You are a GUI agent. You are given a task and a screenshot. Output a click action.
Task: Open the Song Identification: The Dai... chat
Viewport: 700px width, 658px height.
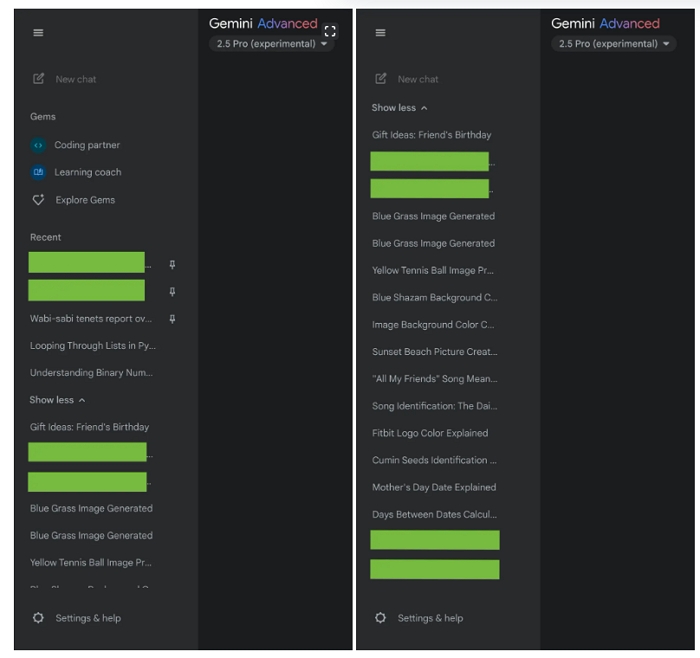point(435,406)
